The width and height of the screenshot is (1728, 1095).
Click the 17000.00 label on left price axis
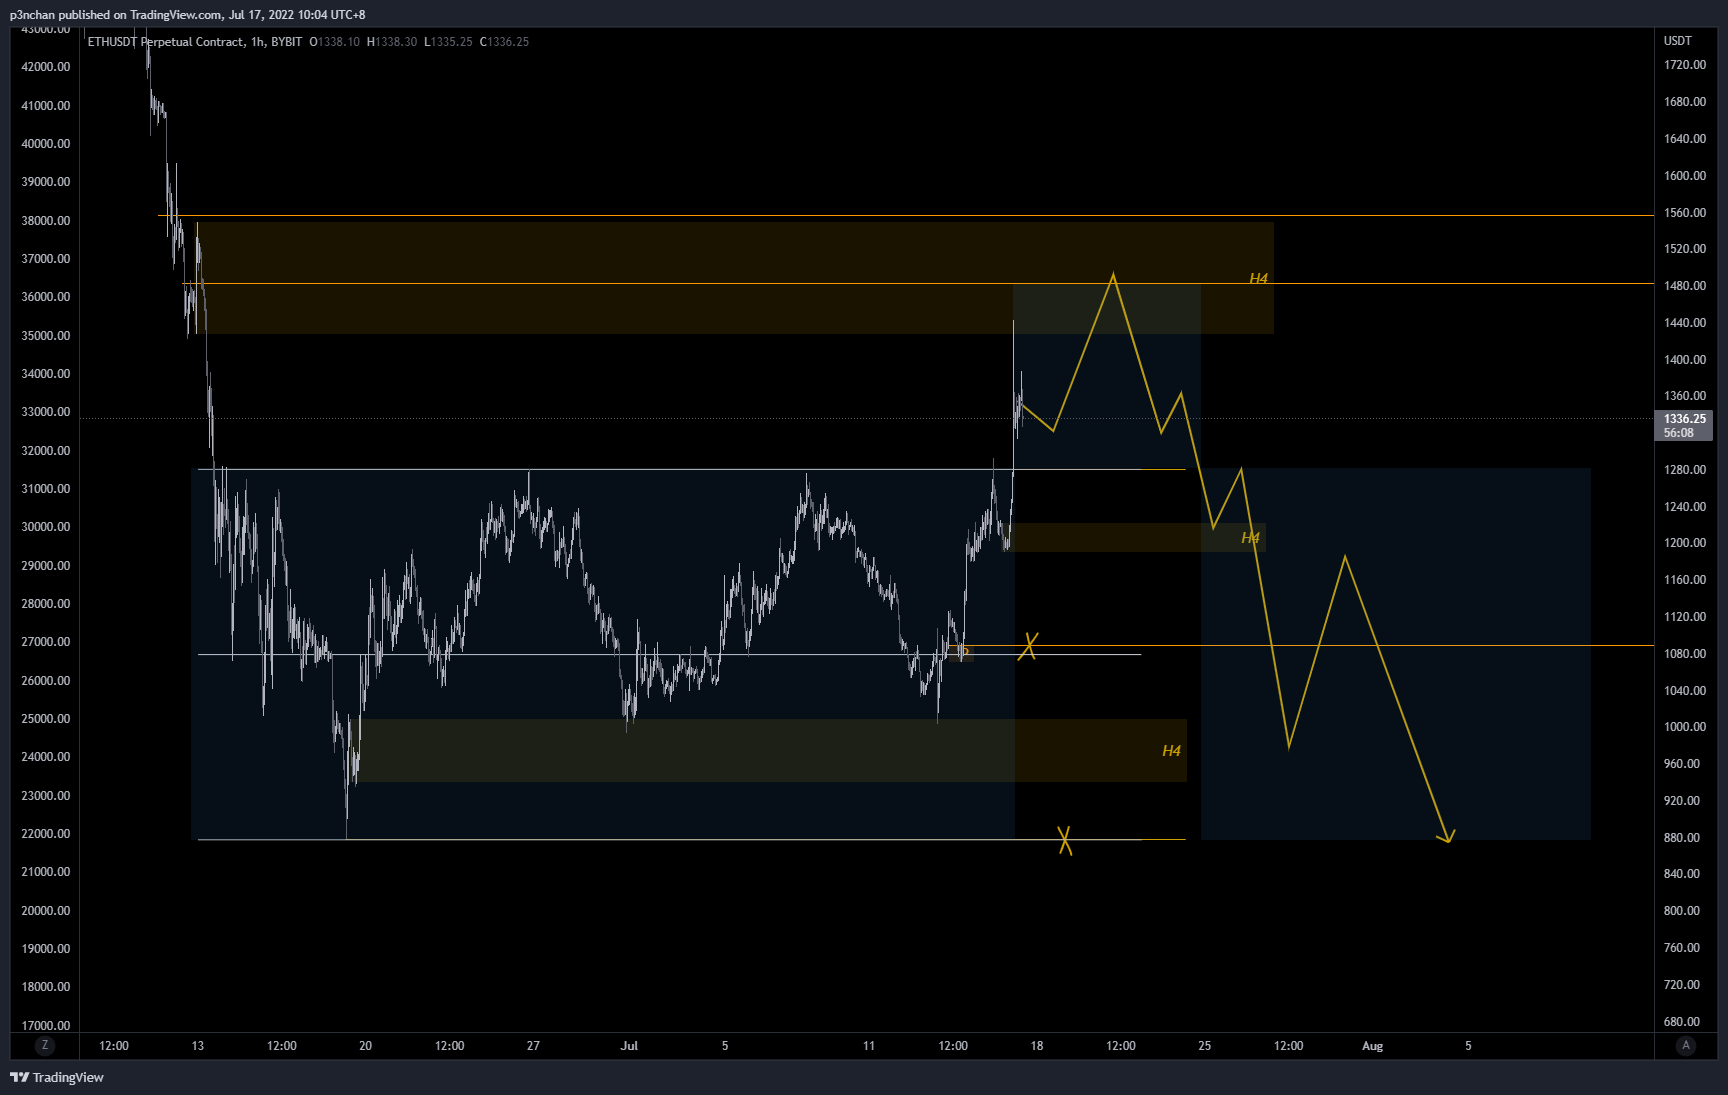pyautogui.click(x=46, y=1026)
